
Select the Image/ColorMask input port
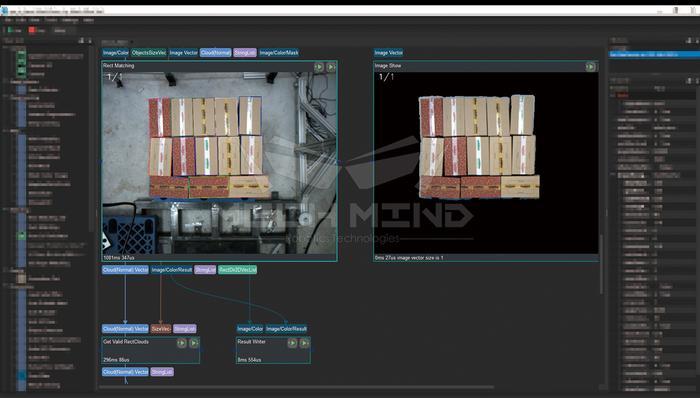pos(279,53)
